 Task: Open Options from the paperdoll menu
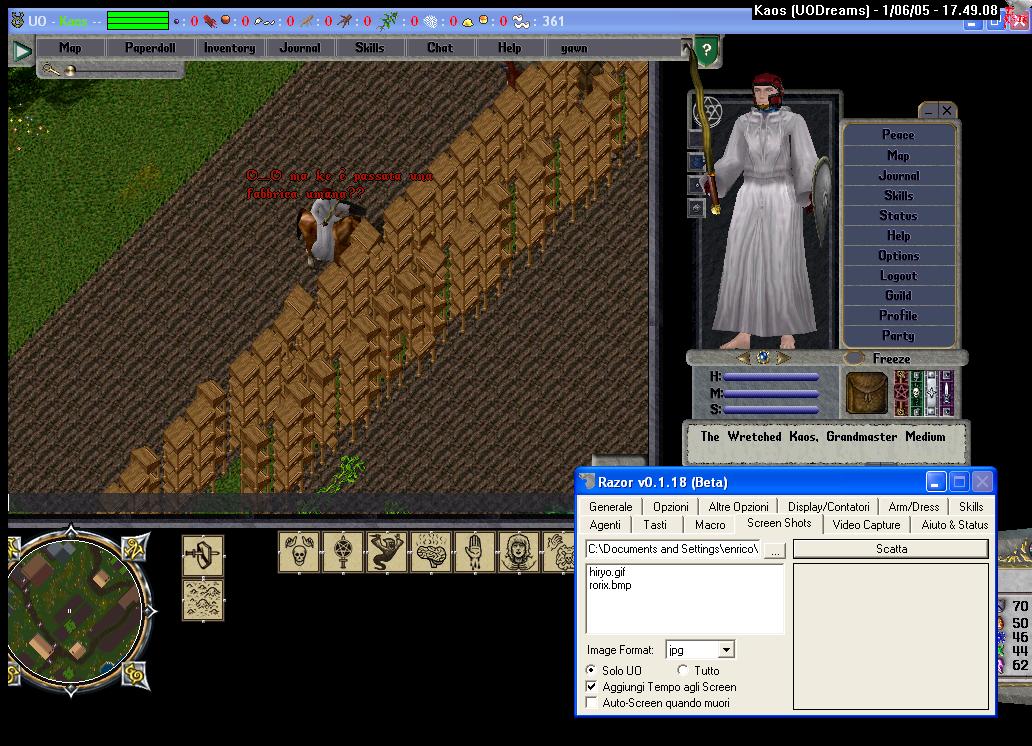[x=898, y=255]
